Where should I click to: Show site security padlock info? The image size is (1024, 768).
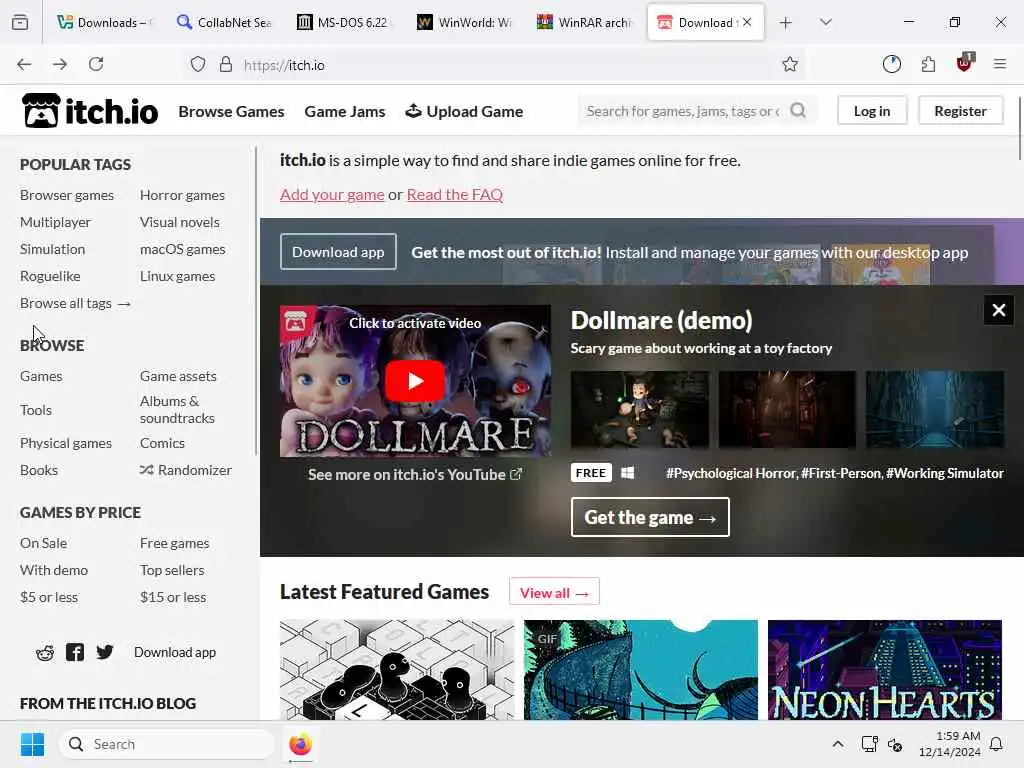pos(226,64)
